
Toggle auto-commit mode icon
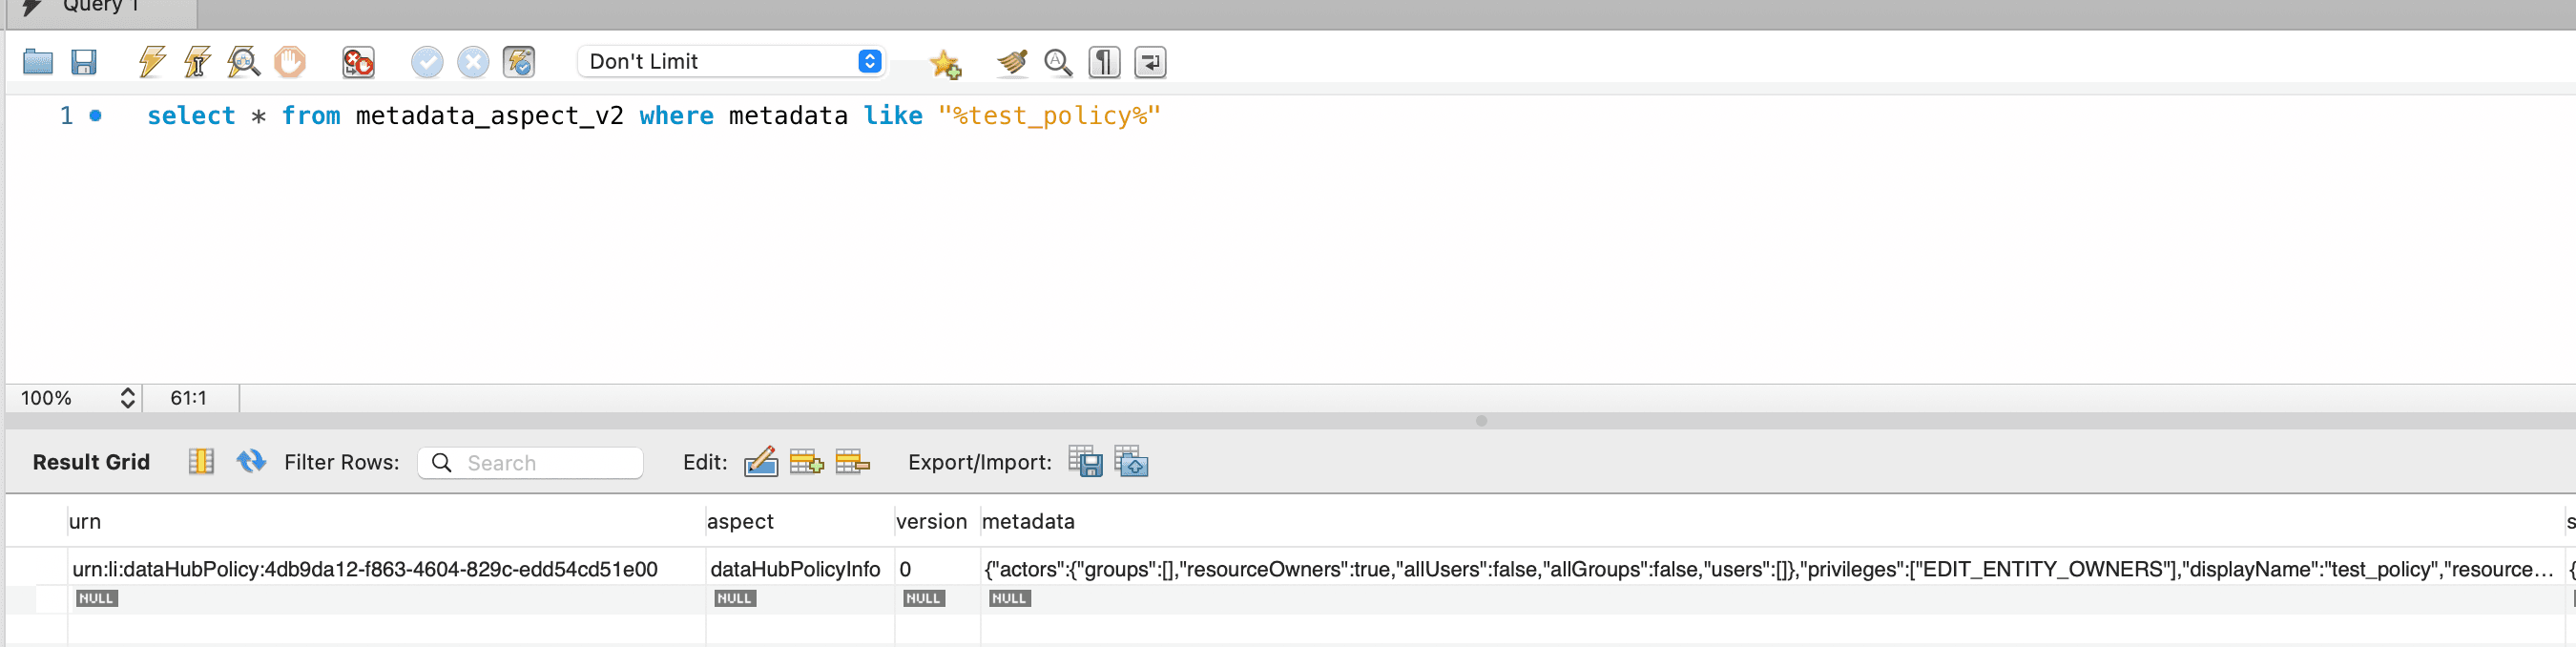[x=519, y=62]
